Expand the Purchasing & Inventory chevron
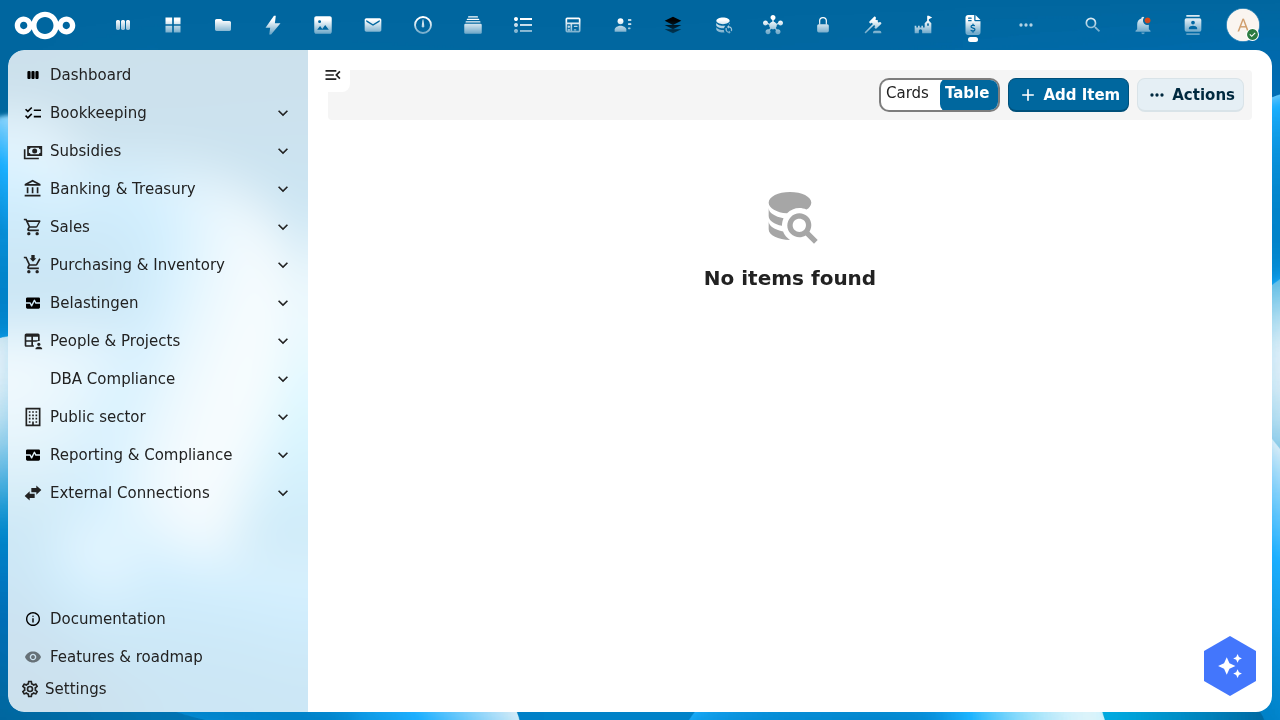Screen dimensions: 1280x720 (283, 265)
